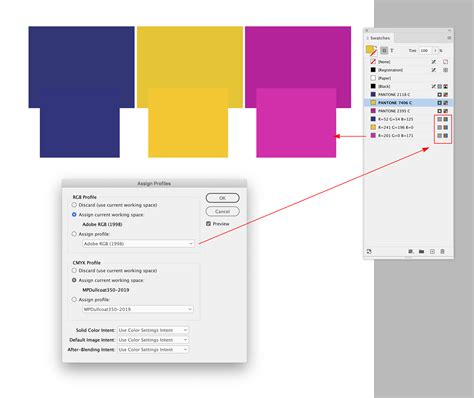Click RGB mode icon on R=201 swatch row
This screenshot has width=474, height=398.
click(446, 135)
